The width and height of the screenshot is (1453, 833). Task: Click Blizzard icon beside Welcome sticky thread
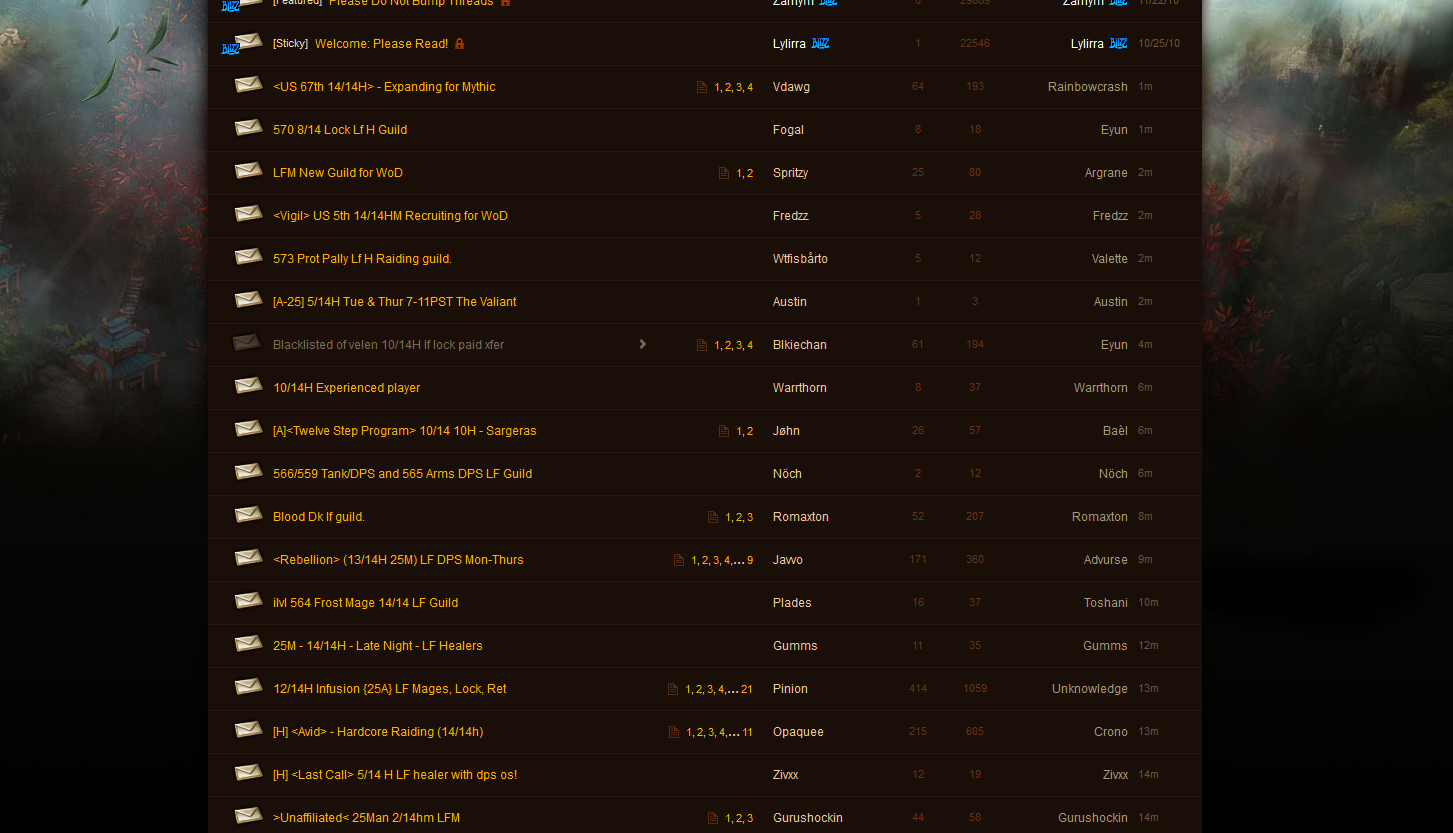coord(230,47)
